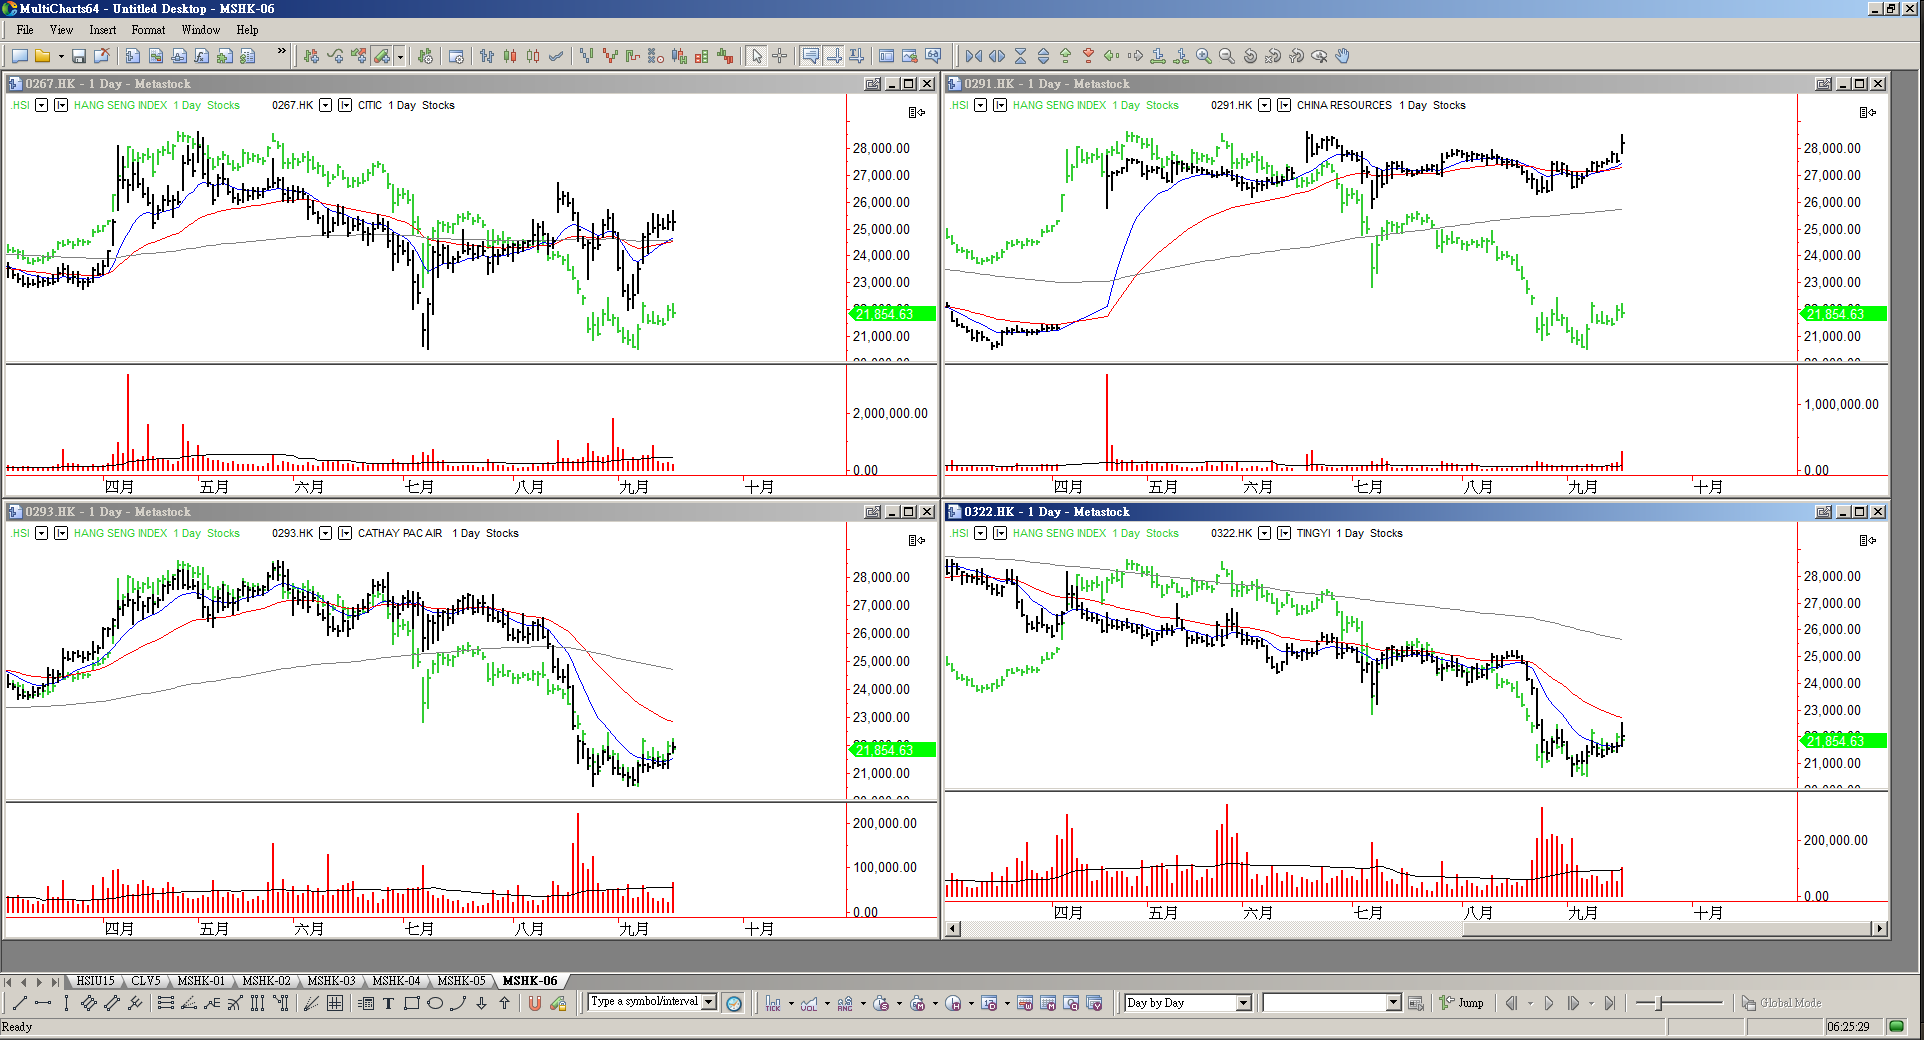Click the candlestick chart style icon
1924x1057 pixels.
coord(510,56)
